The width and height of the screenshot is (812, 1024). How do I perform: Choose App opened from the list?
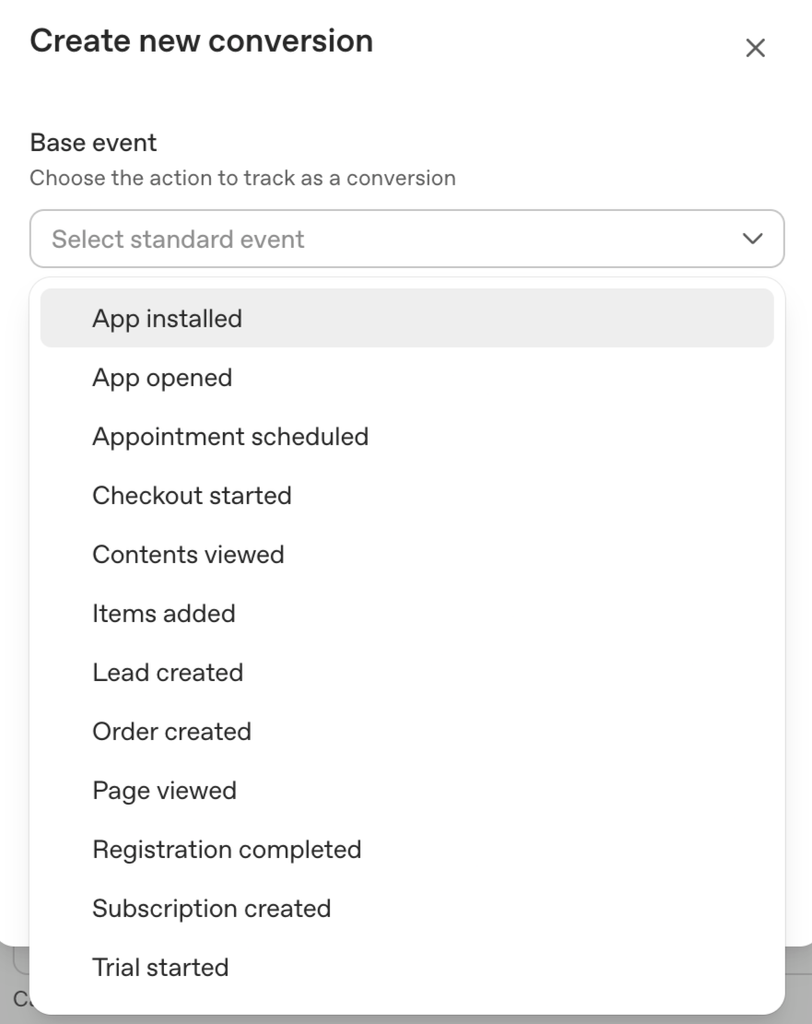(x=406, y=377)
